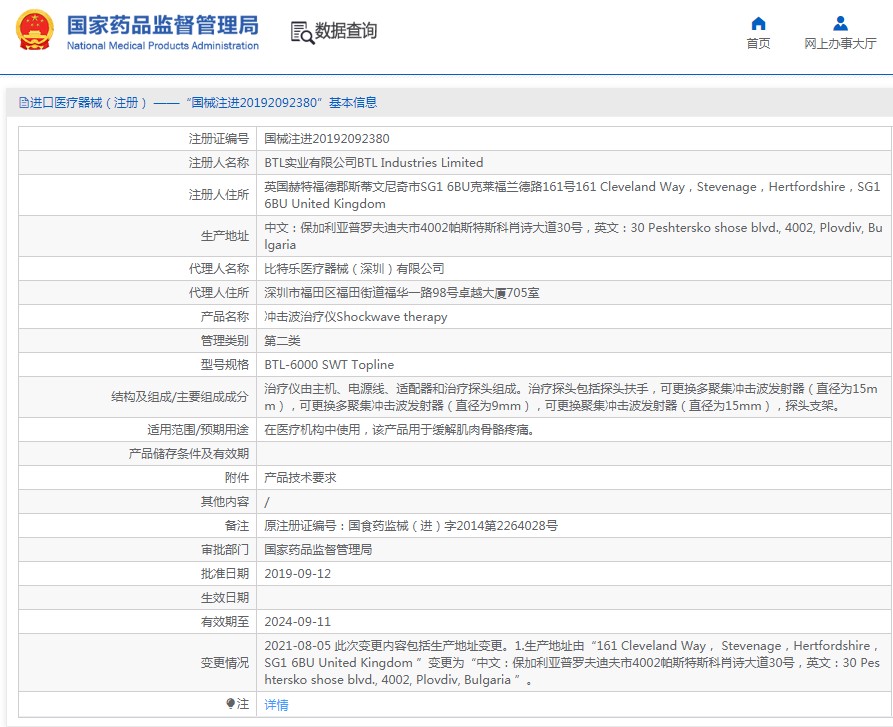This screenshot has height=727, width=893.
Task: Click the 结构及组成 description text
Action: click(x=571, y=397)
